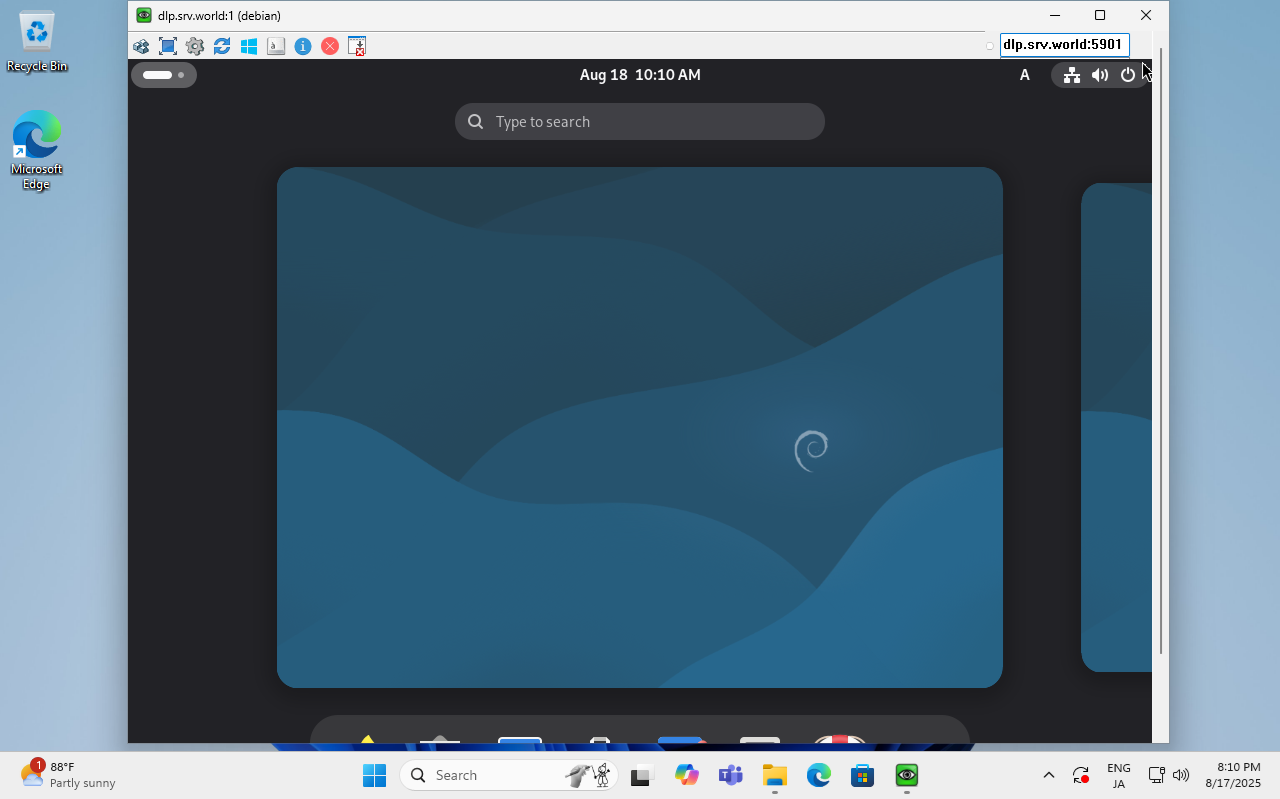1280x799 pixels.
Task: Open the GNOME clock 'Aug 18 10:10 AM'
Action: [640, 75]
